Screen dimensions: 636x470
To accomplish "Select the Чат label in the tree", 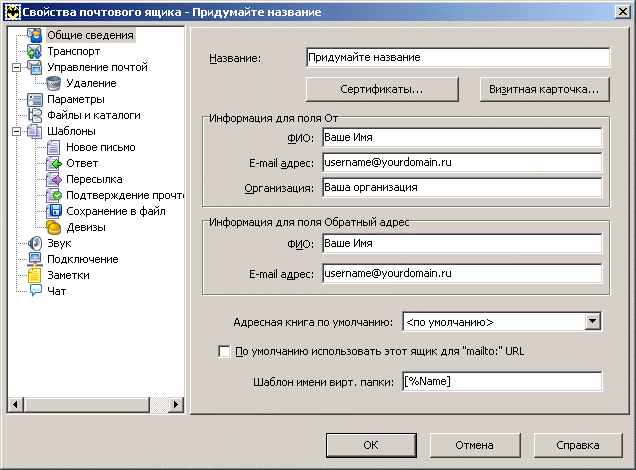I will 56,291.
